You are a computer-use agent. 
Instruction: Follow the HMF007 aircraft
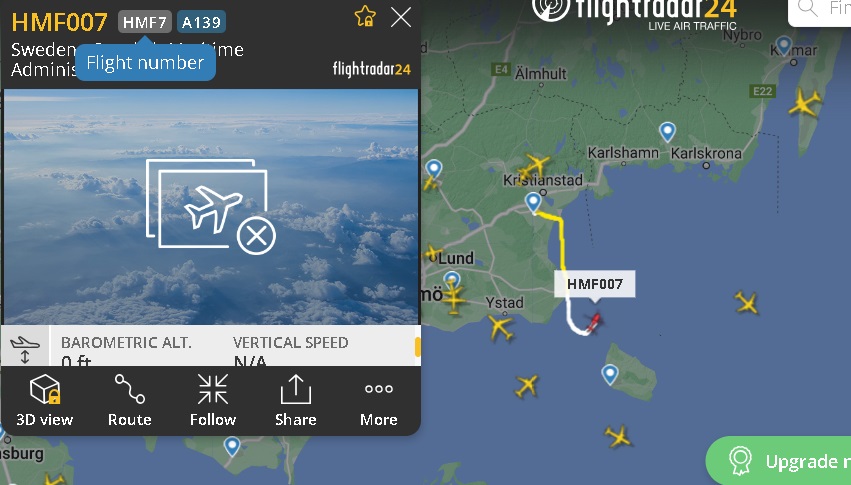pyautogui.click(x=213, y=401)
